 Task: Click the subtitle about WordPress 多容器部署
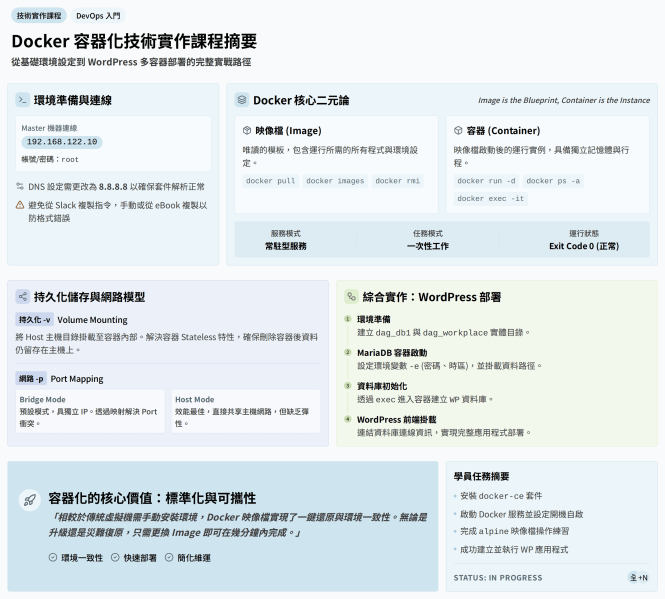click(131, 62)
